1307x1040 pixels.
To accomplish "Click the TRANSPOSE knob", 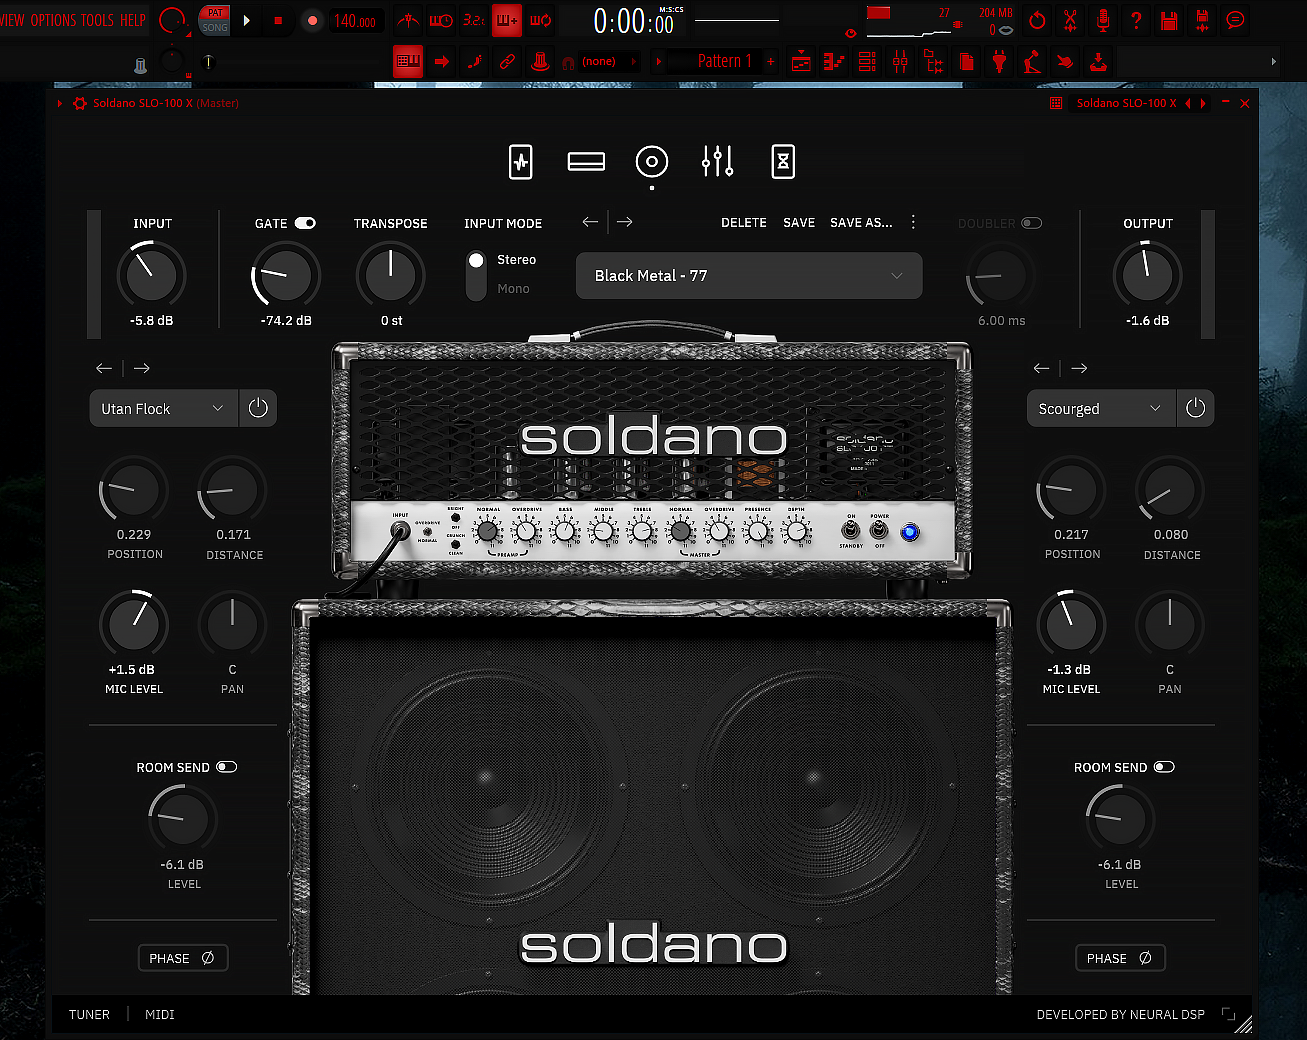I will coord(390,275).
